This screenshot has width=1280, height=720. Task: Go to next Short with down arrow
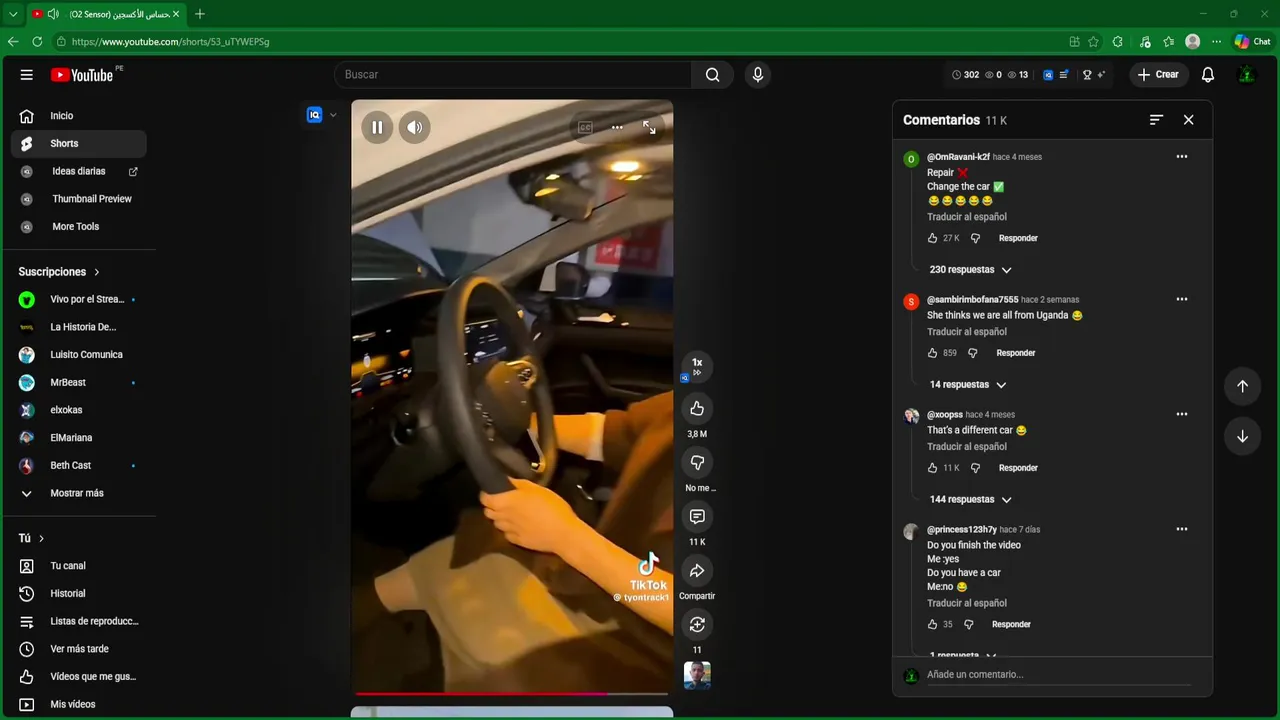[x=1242, y=436]
